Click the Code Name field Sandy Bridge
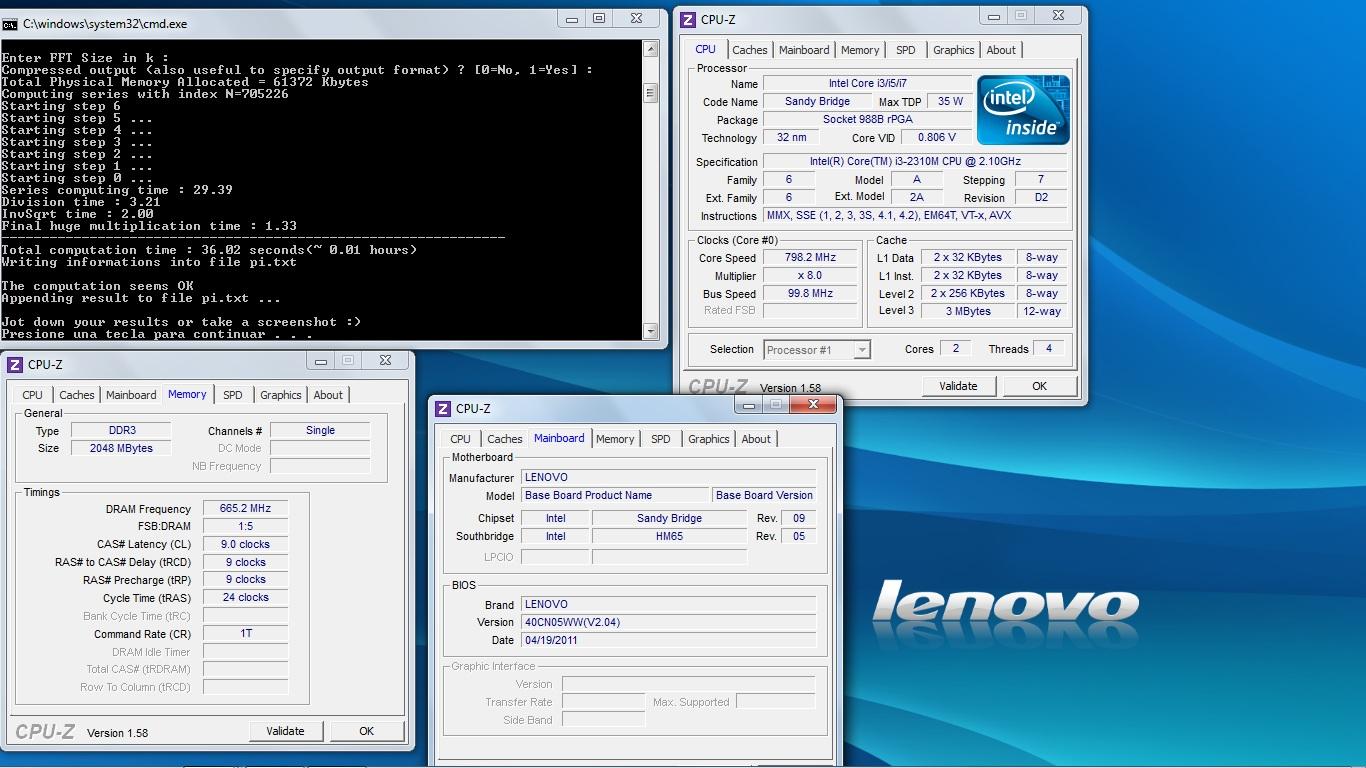Screen dimensions: 1366x768 click(x=817, y=102)
